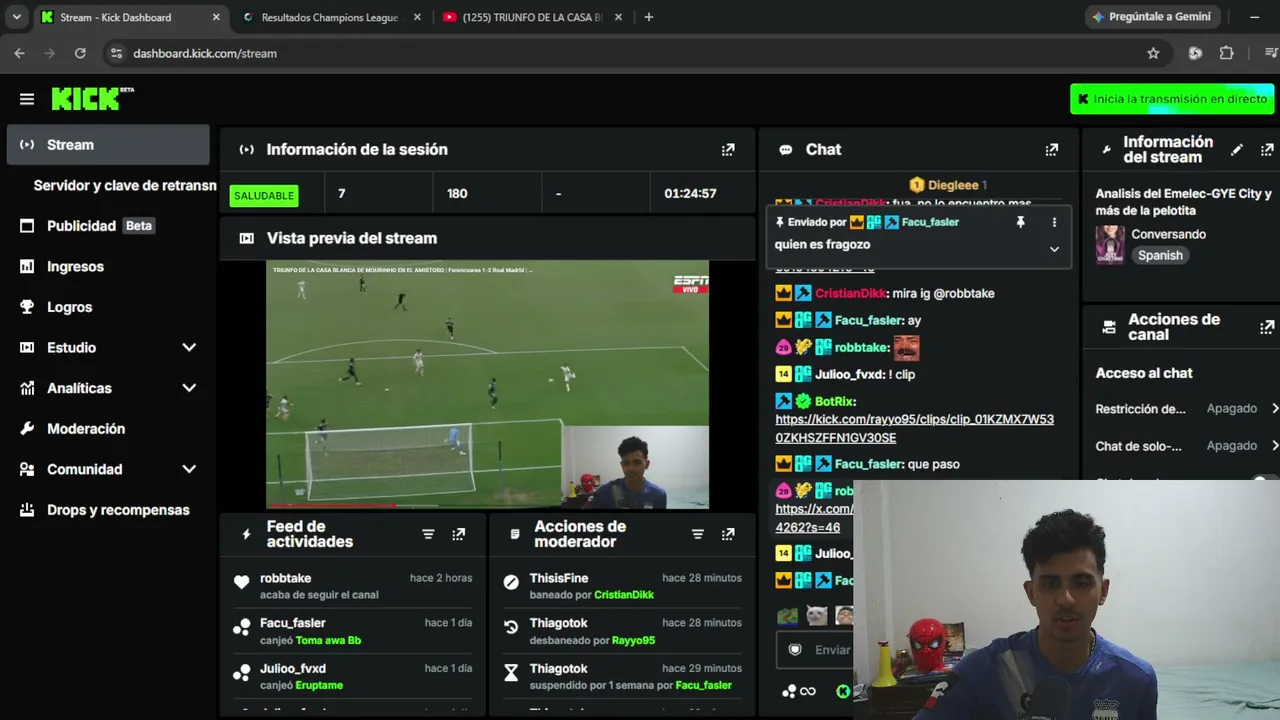Click CristianDikk in the ThisisFine ban entry
The width and height of the screenshot is (1280, 720).
624,595
